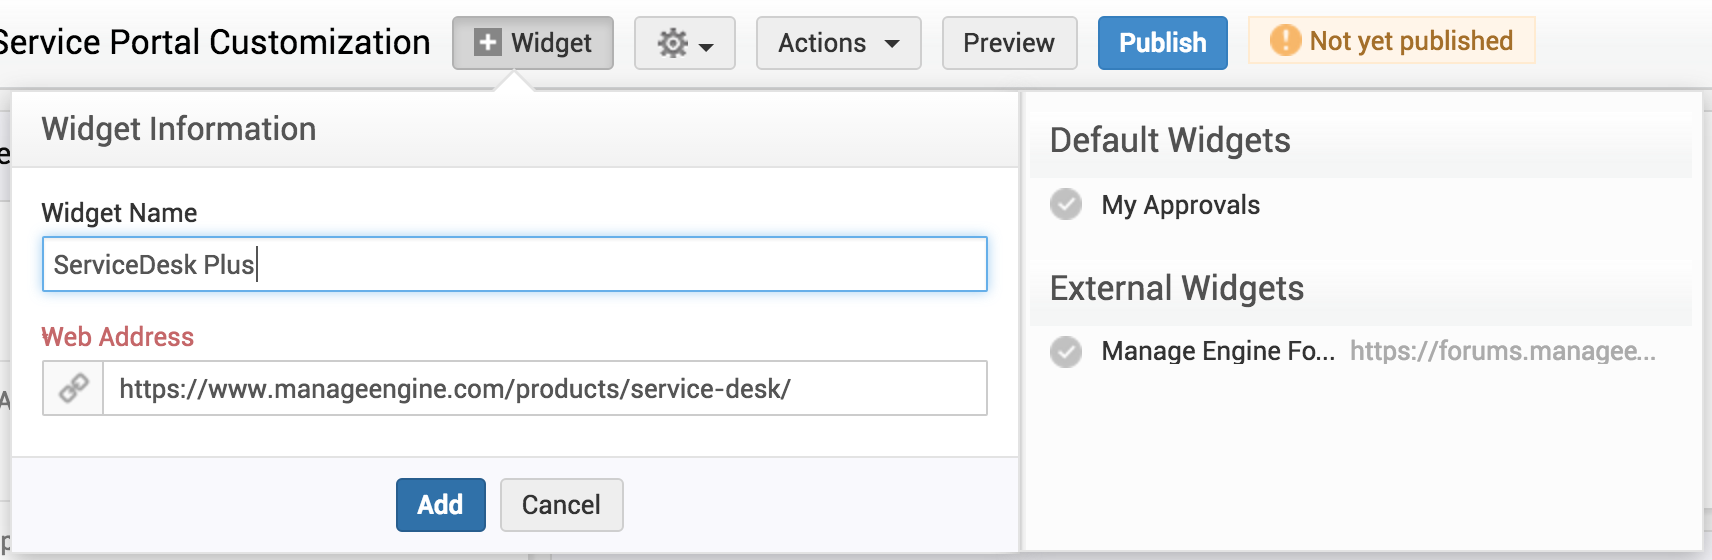Open the Preview of the portal

[x=1009, y=43]
